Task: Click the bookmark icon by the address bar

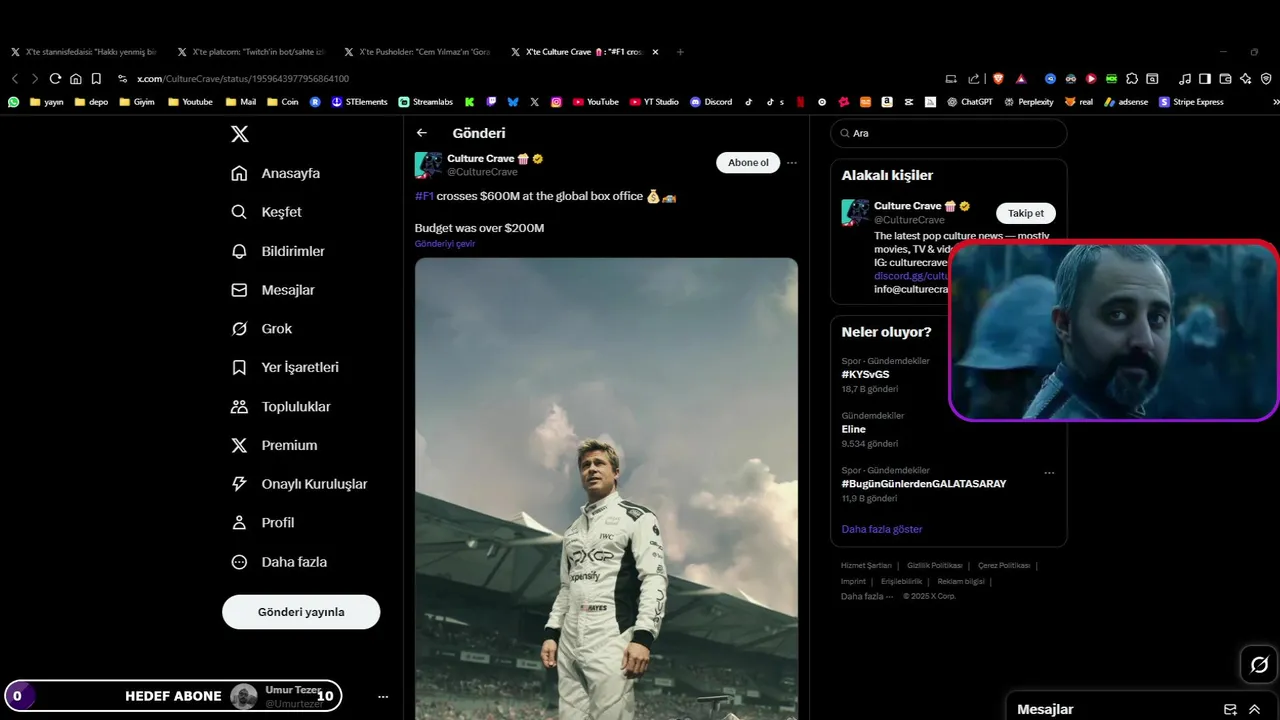Action: (96, 78)
